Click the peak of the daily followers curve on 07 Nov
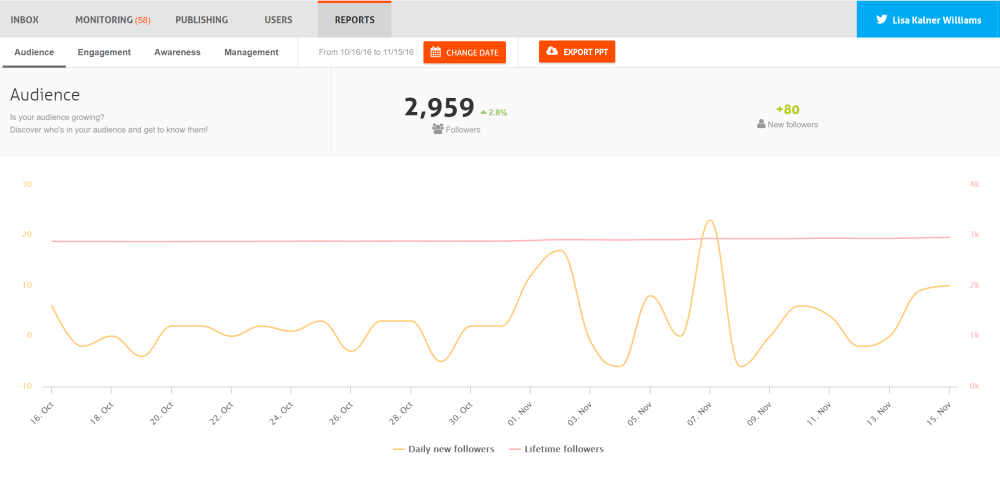Viewport: 1000px width, 494px height. (710, 221)
